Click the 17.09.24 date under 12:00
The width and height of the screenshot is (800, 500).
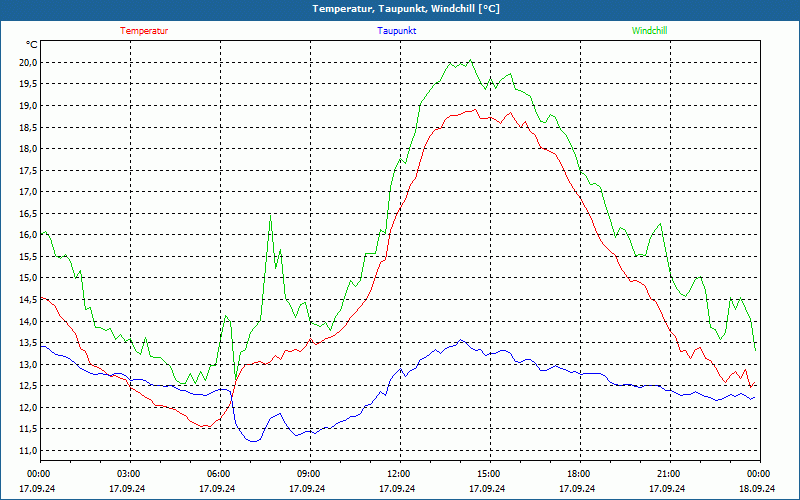point(397,488)
